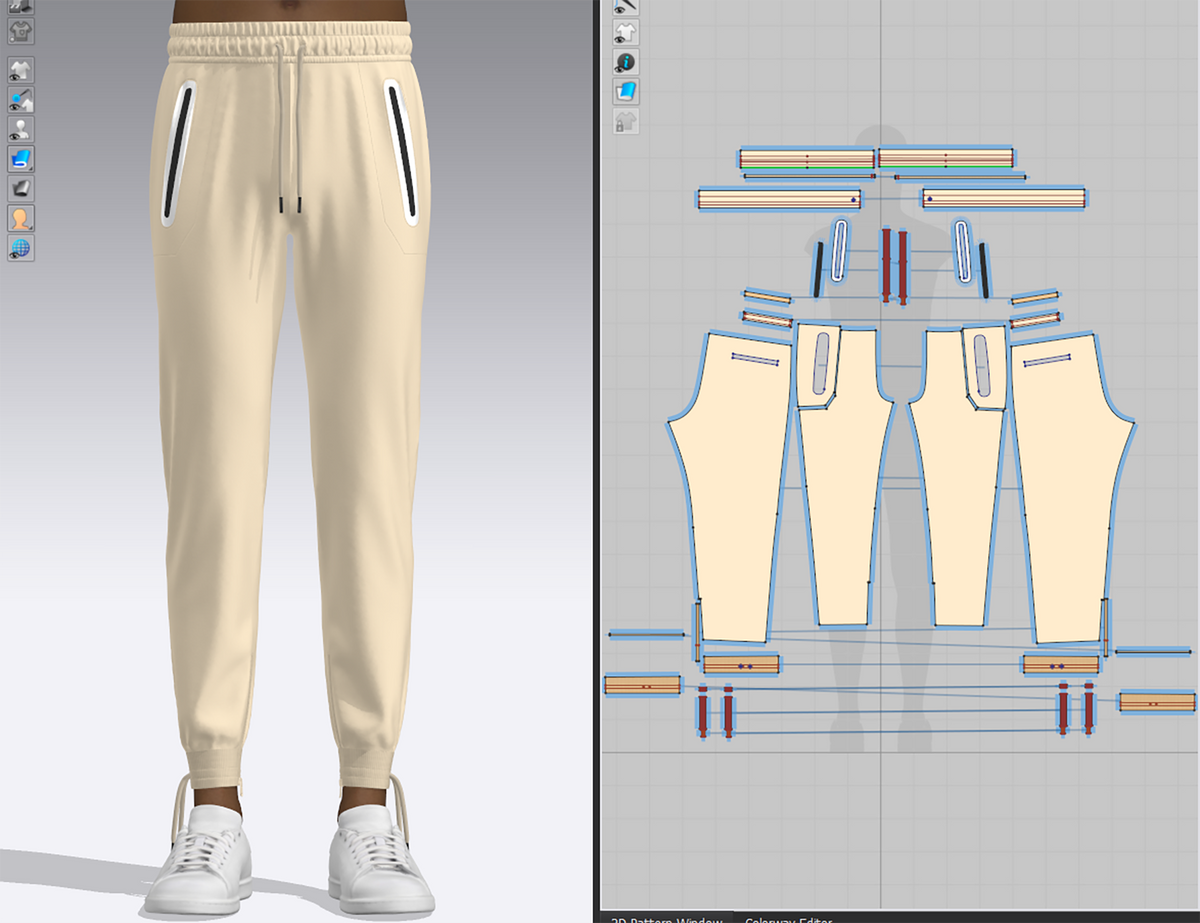The width and height of the screenshot is (1200, 923).
Task: Click the slit detail on the leftmost leg pattern
Action: click(756, 358)
